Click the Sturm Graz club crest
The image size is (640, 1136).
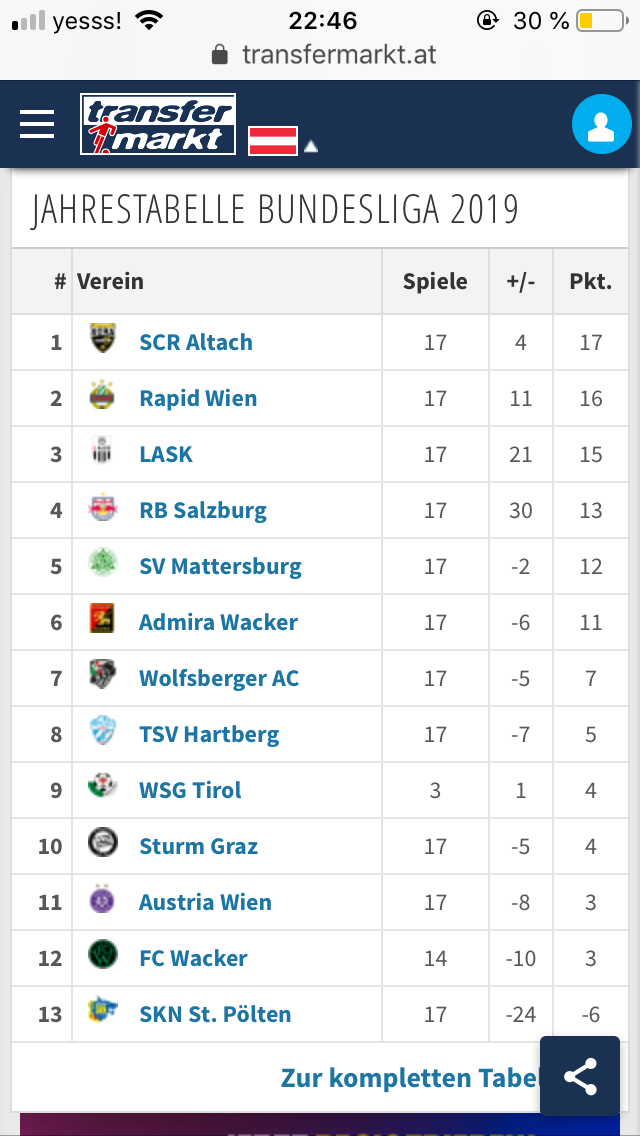pyautogui.click(x=102, y=843)
